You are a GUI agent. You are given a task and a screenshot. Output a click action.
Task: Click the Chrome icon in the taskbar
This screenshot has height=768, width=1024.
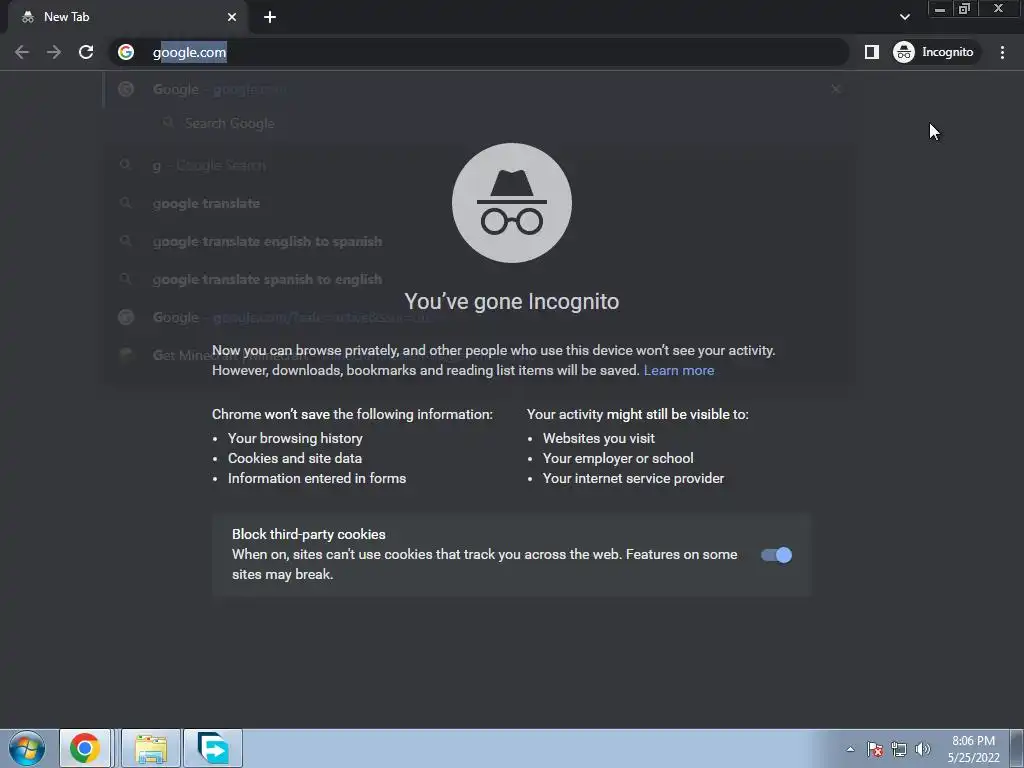[x=85, y=748]
